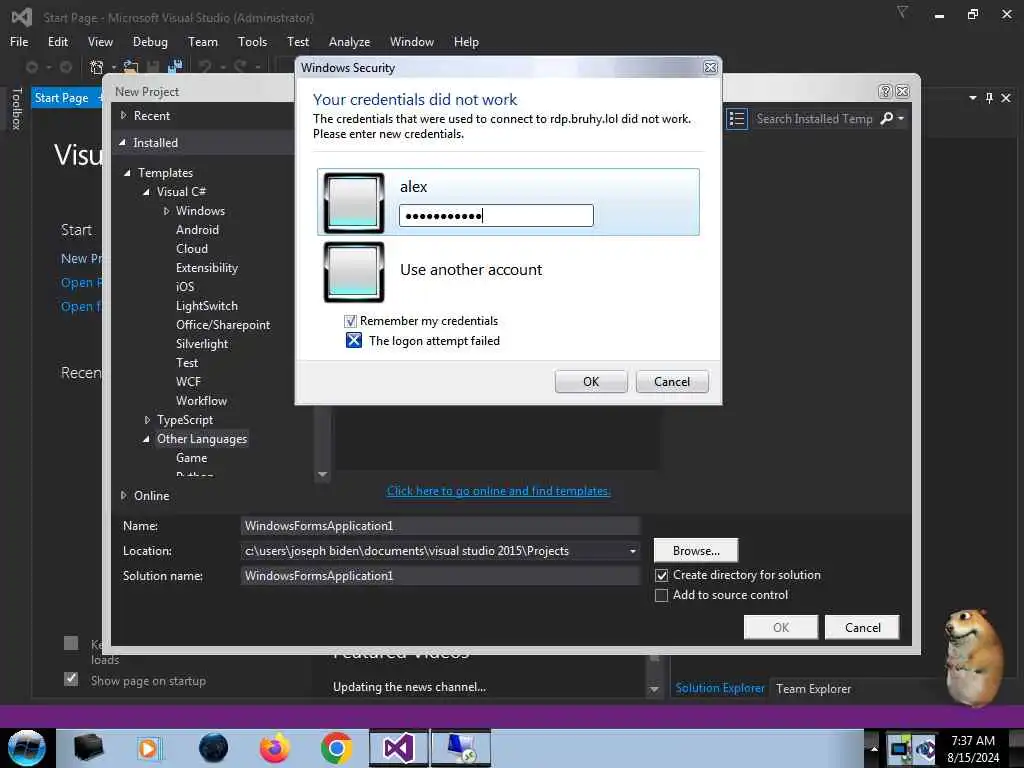This screenshot has width=1024, height=768.
Task: Click the feedback filter icon in title bar
Action: point(902,12)
